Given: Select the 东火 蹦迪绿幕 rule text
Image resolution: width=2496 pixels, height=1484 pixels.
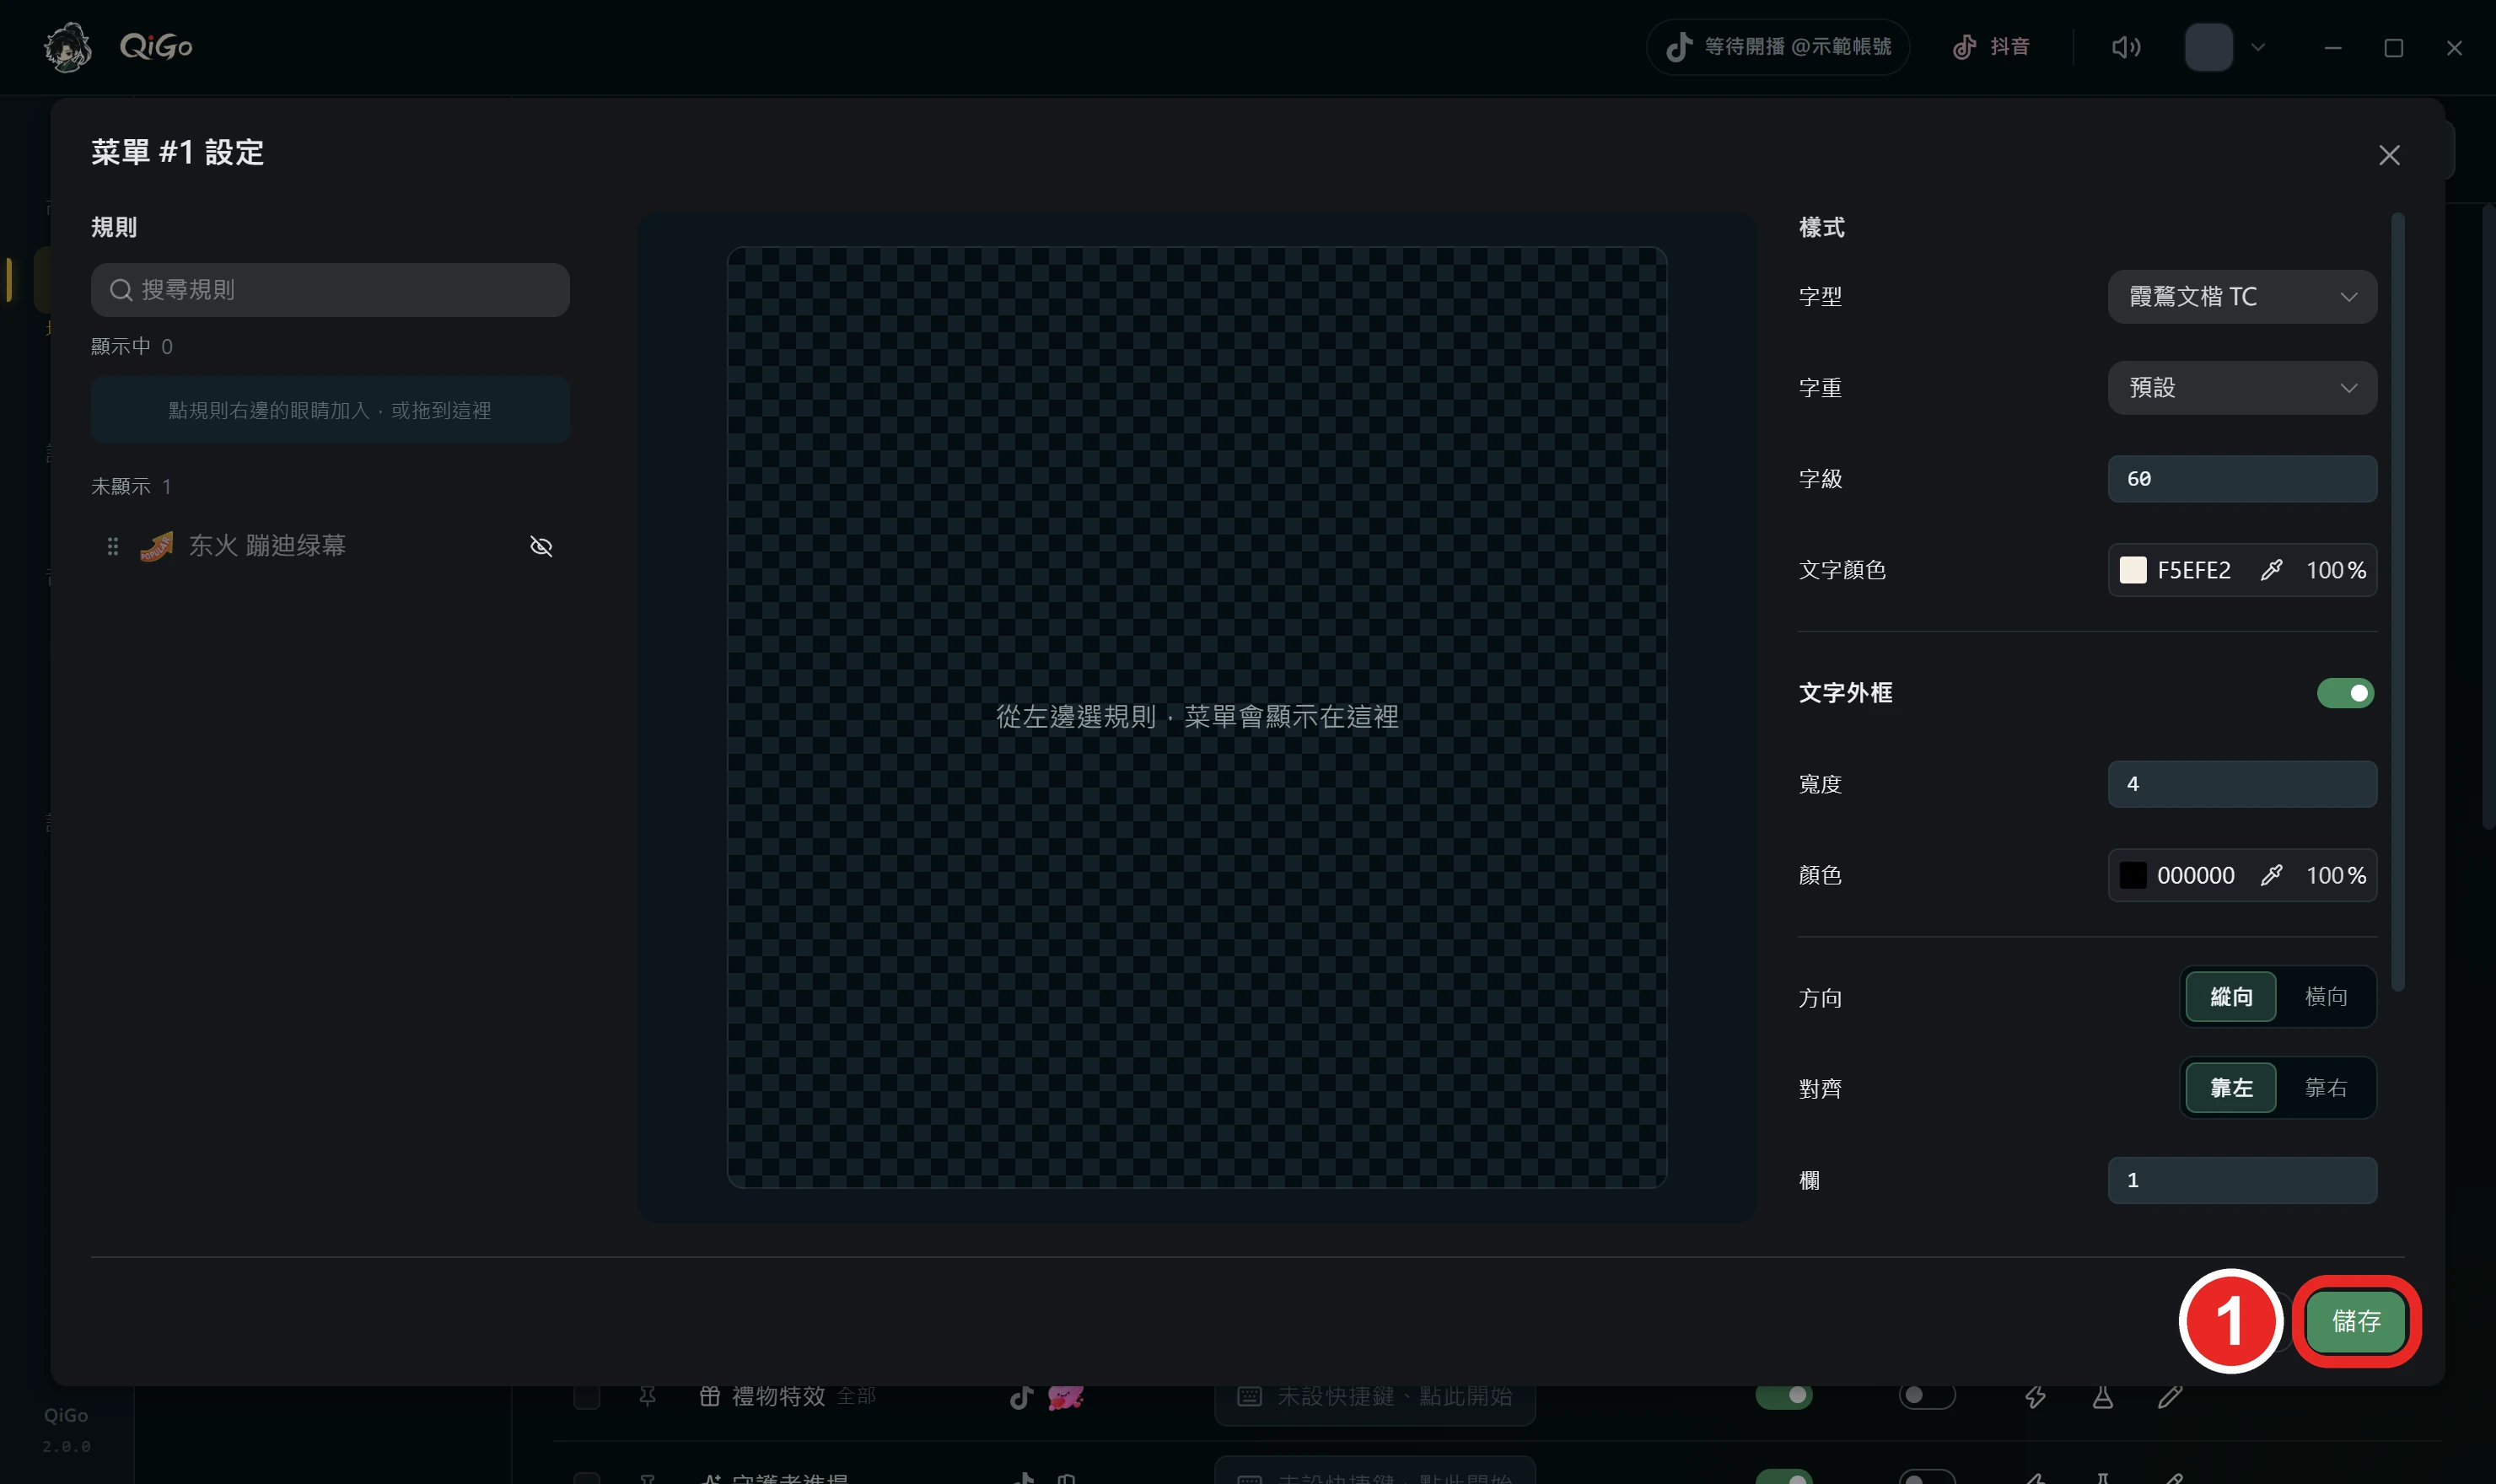Looking at the screenshot, I should [267, 545].
